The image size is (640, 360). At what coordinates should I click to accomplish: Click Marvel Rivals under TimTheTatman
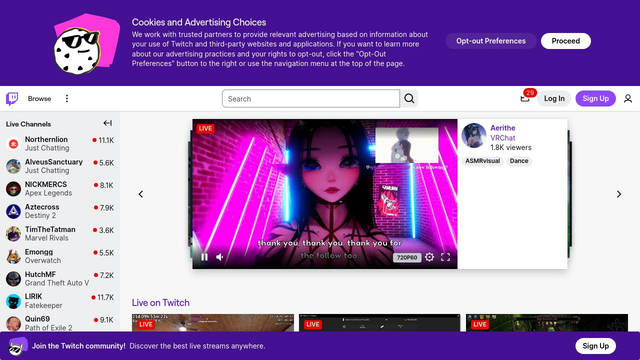point(47,238)
